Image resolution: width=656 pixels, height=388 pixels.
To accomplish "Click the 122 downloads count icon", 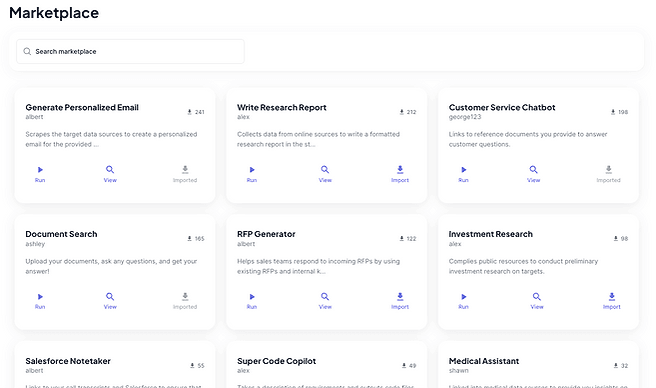I will [401, 239].
